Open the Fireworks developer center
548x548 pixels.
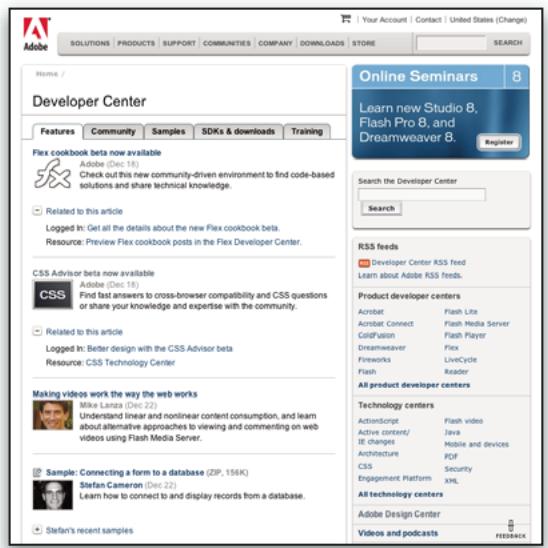pos(374,360)
